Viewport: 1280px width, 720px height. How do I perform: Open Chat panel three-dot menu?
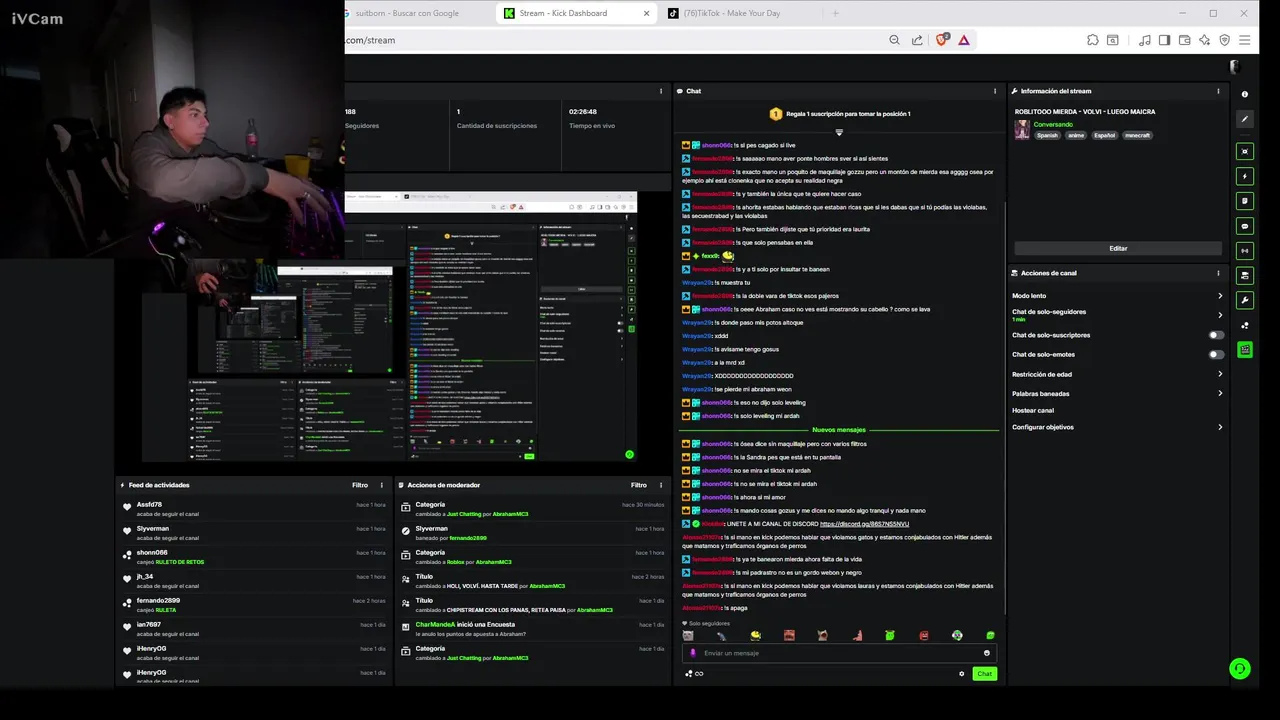pyautogui.click(x=995, y=91)
